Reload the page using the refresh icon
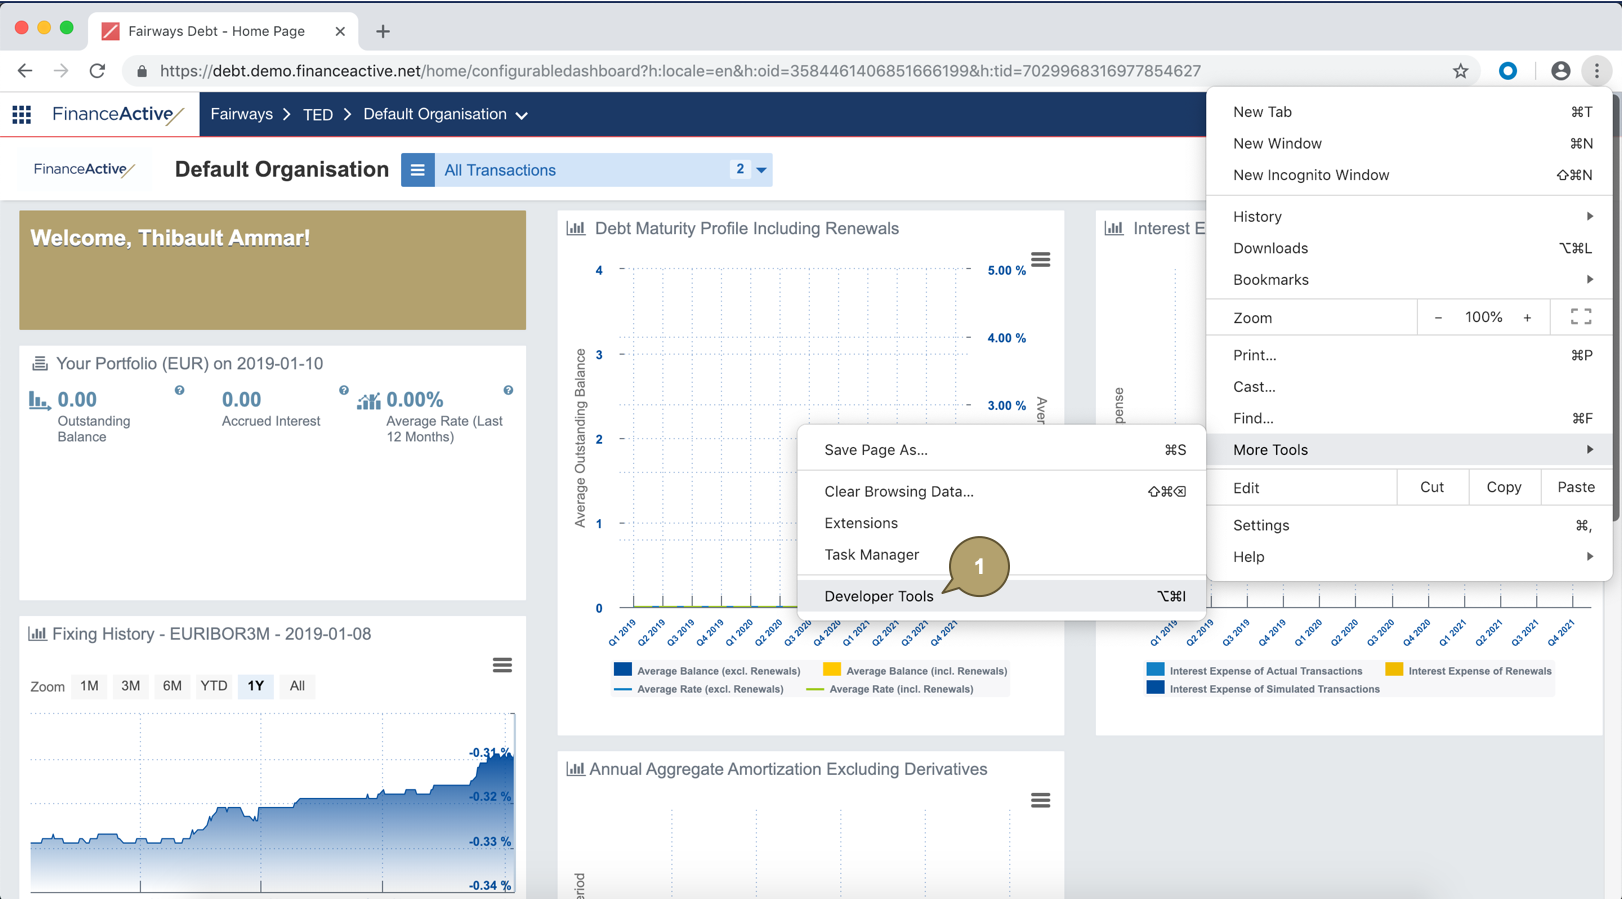The width and height of the screenshot is (1622, 899). (97, 71)
